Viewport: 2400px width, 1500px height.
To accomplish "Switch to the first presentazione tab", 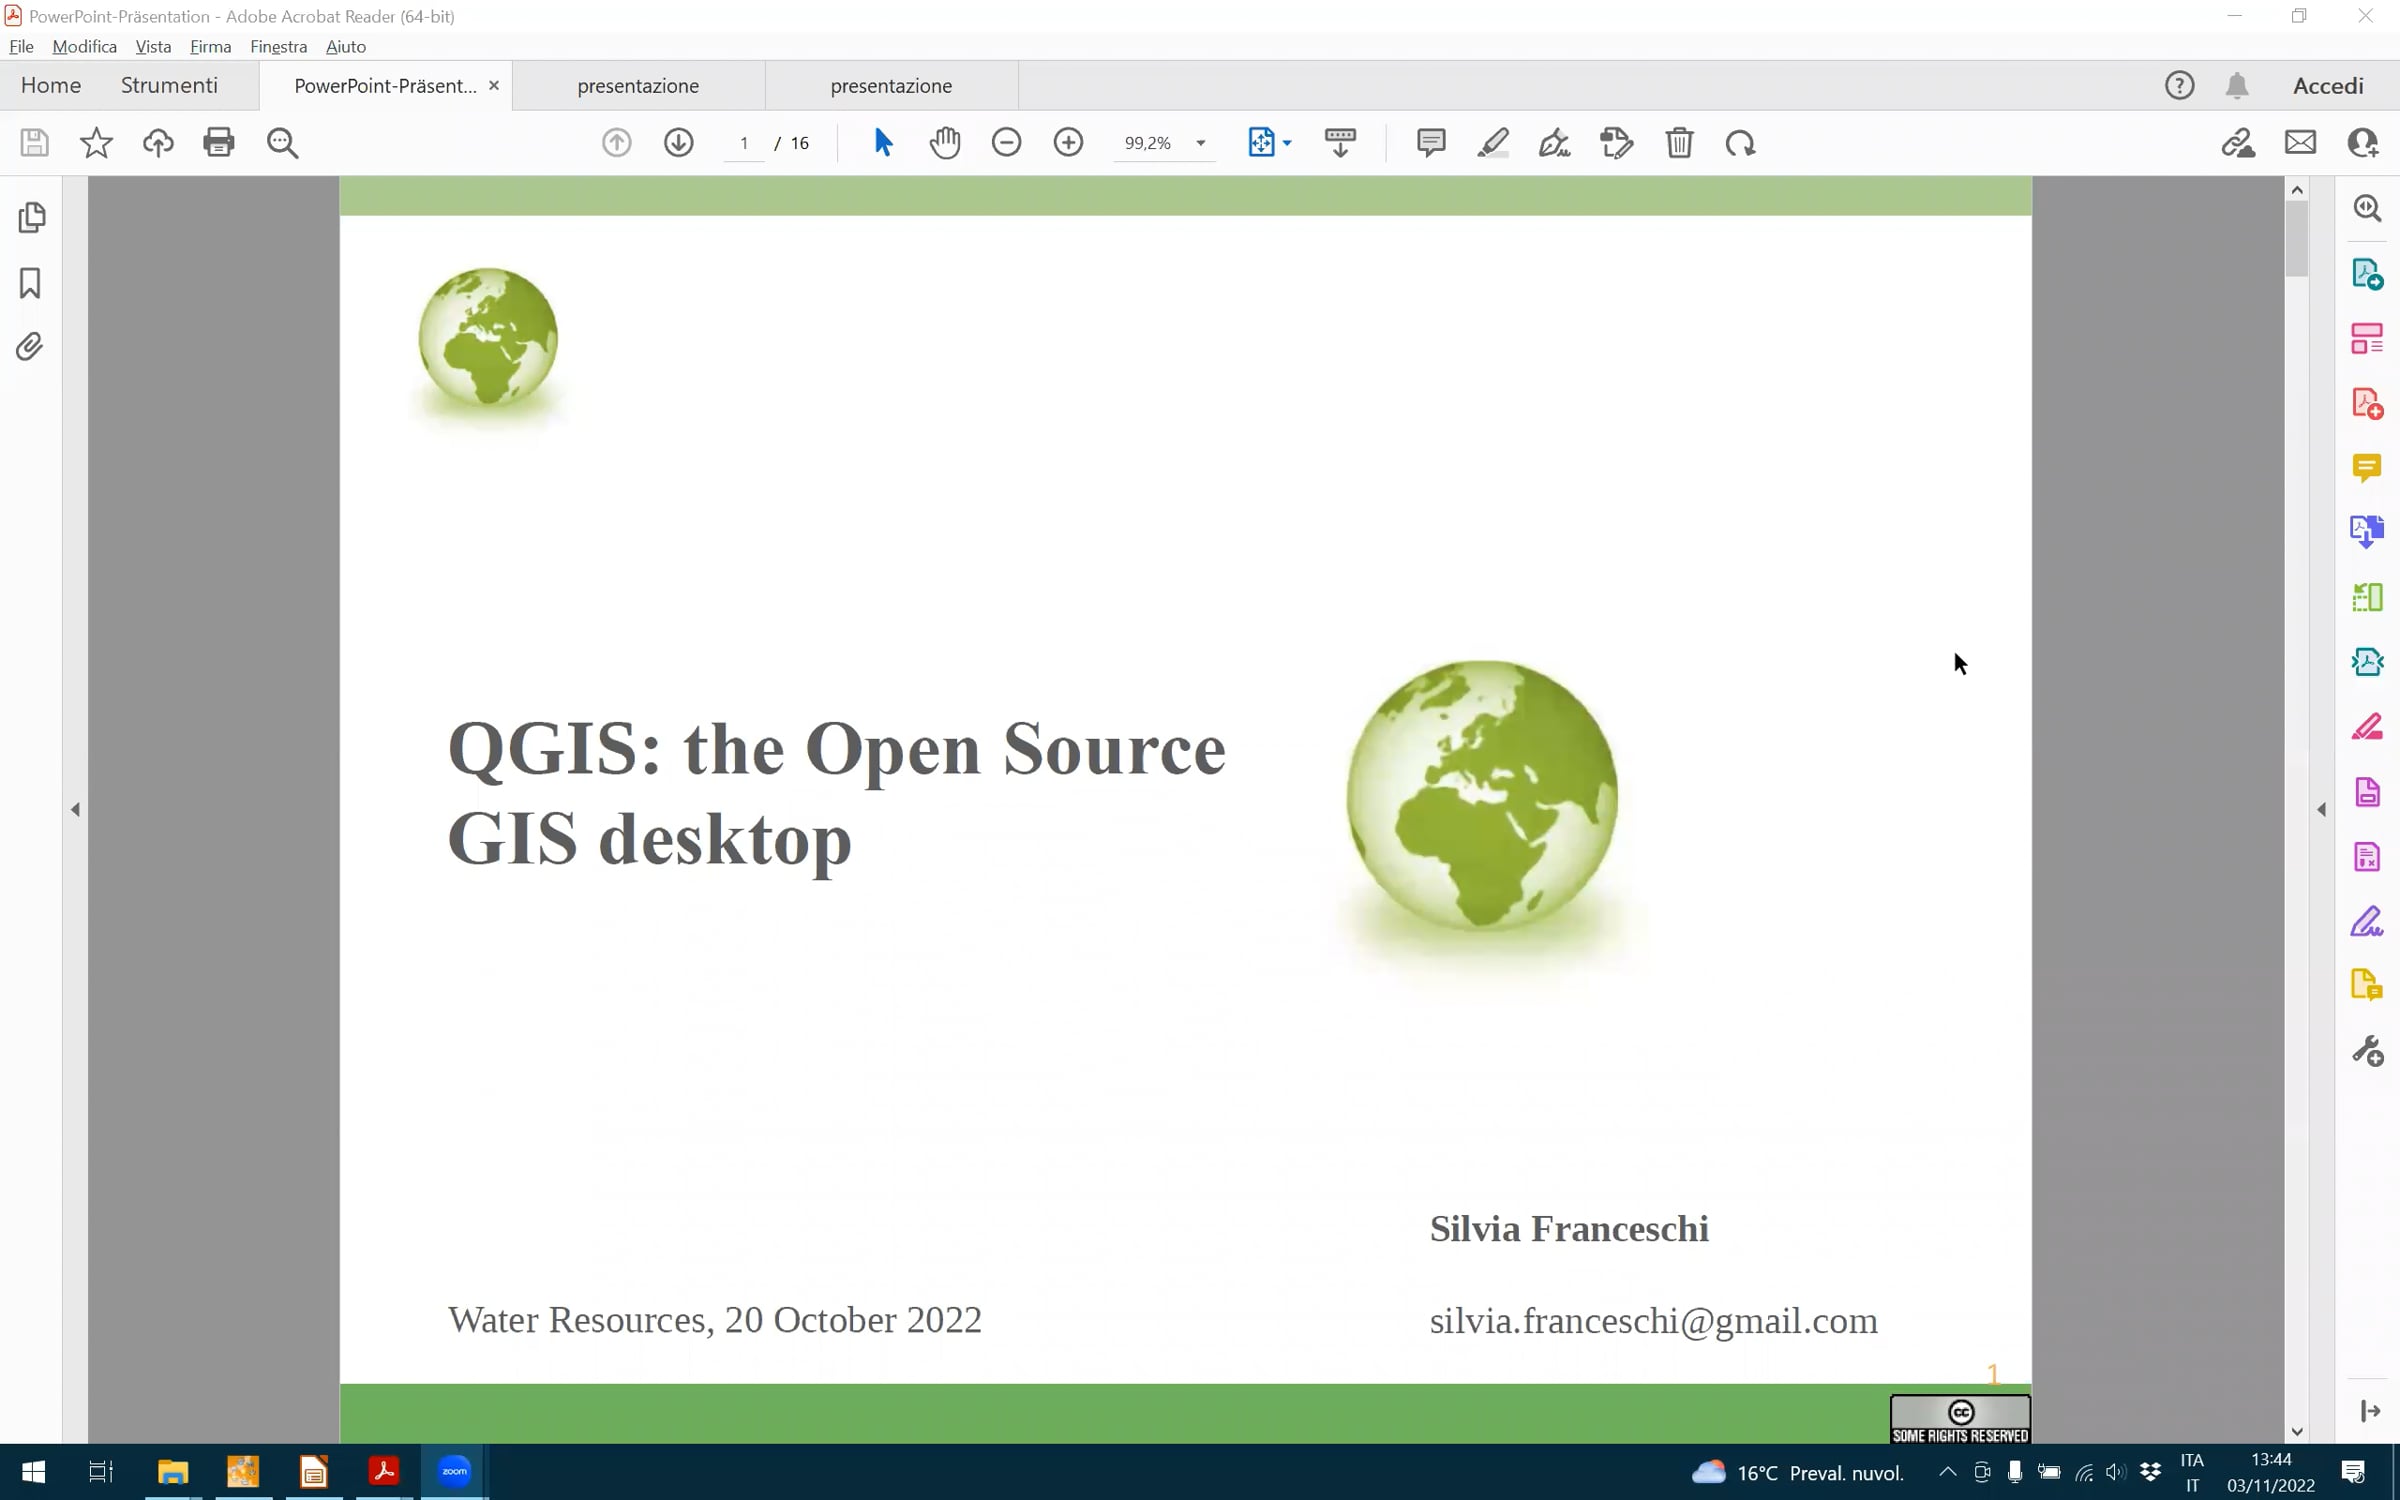I will (638, 86).
